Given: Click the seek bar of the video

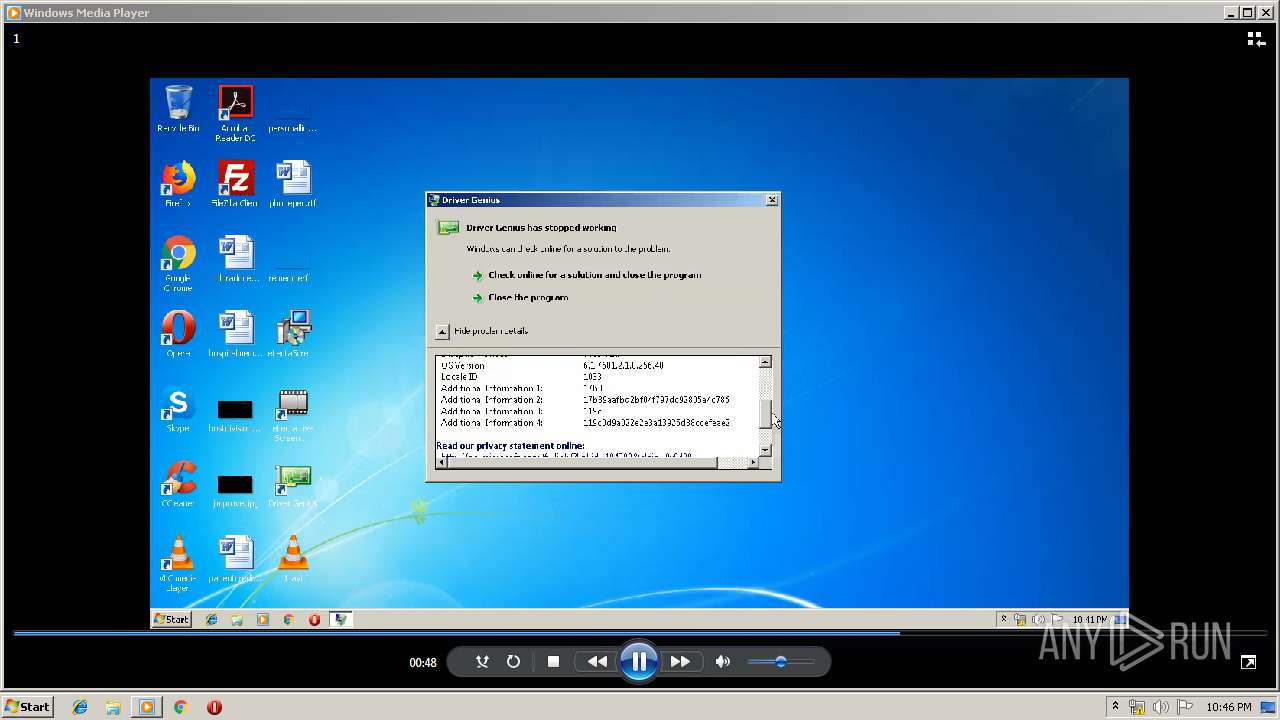Looking at the screenshot, I should [640, 633].
